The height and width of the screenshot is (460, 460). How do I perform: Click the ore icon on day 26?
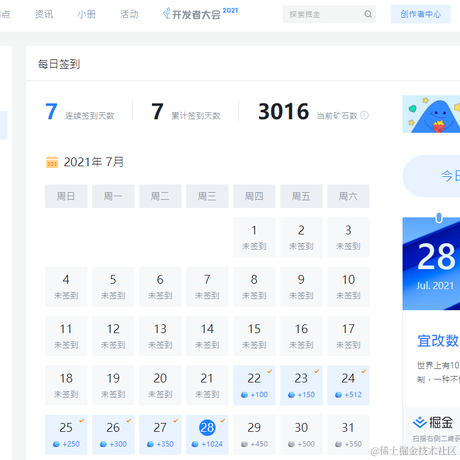[103, 444]
